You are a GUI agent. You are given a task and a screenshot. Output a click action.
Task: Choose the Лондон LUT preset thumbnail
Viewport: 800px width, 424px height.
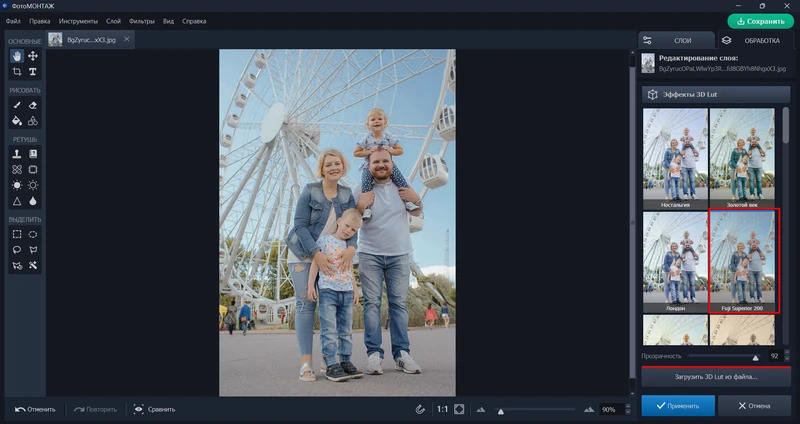pos(675,262)
